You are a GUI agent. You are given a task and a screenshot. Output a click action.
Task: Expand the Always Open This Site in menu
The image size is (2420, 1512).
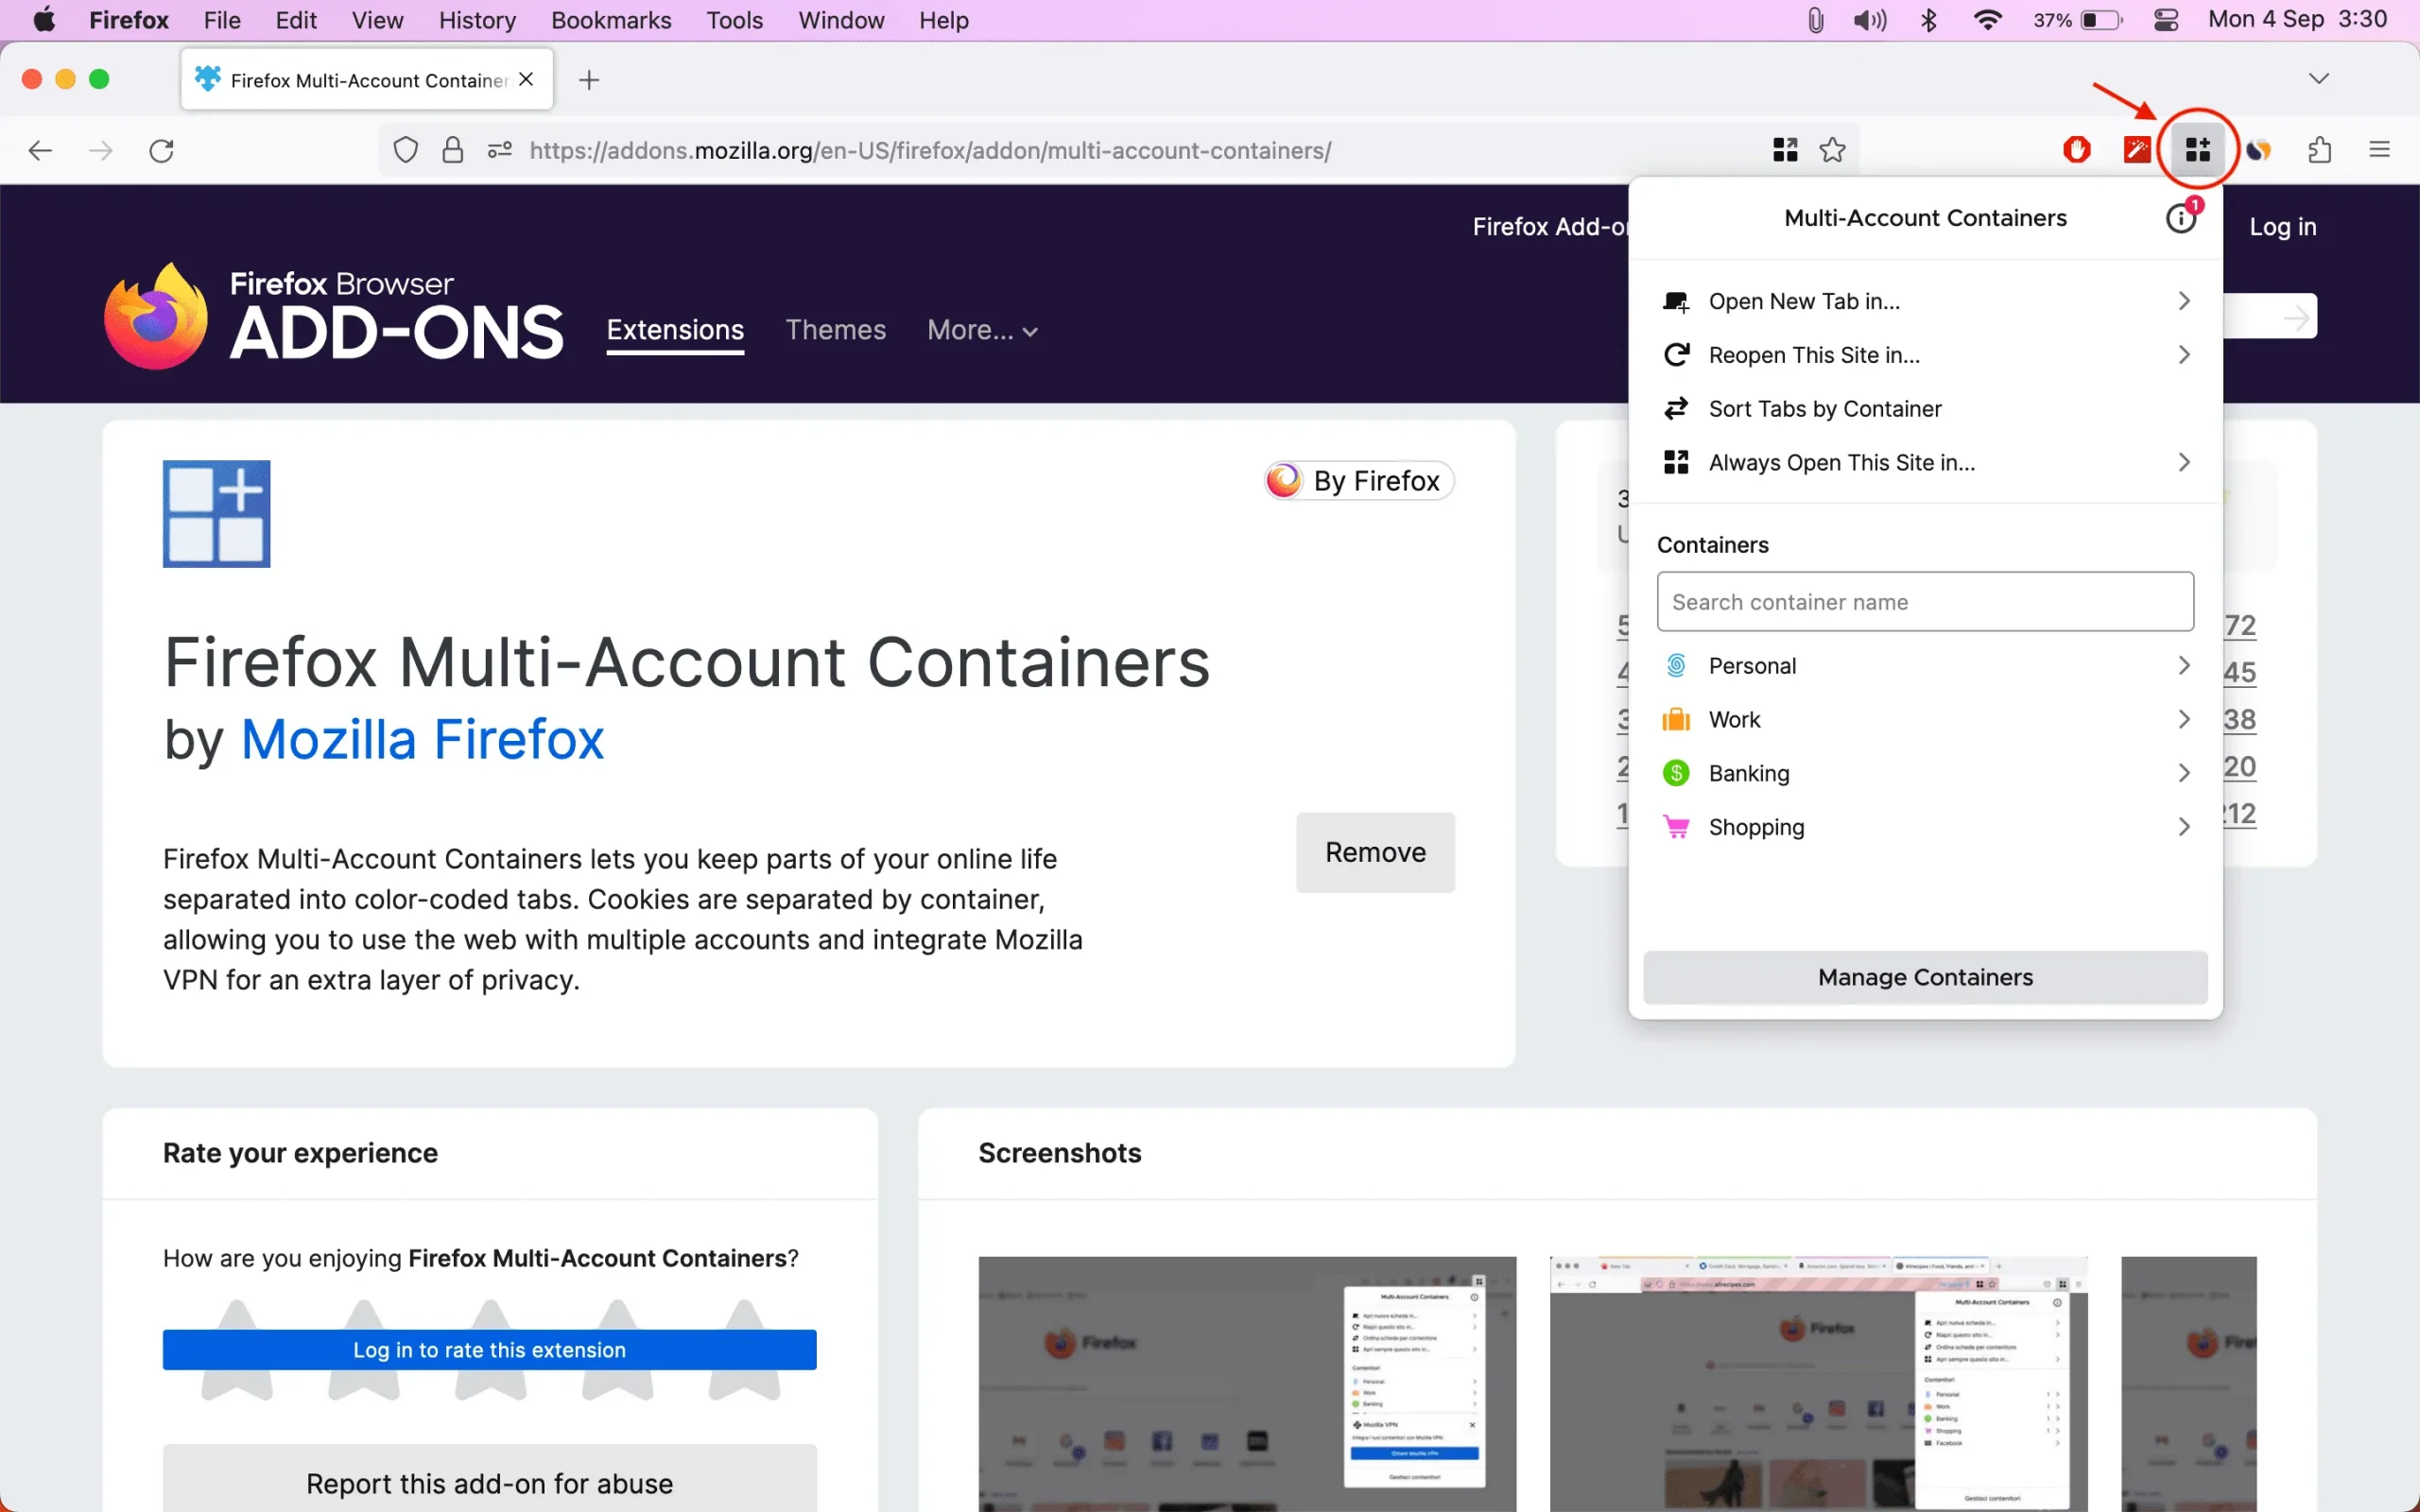[x=2183, y=461]
